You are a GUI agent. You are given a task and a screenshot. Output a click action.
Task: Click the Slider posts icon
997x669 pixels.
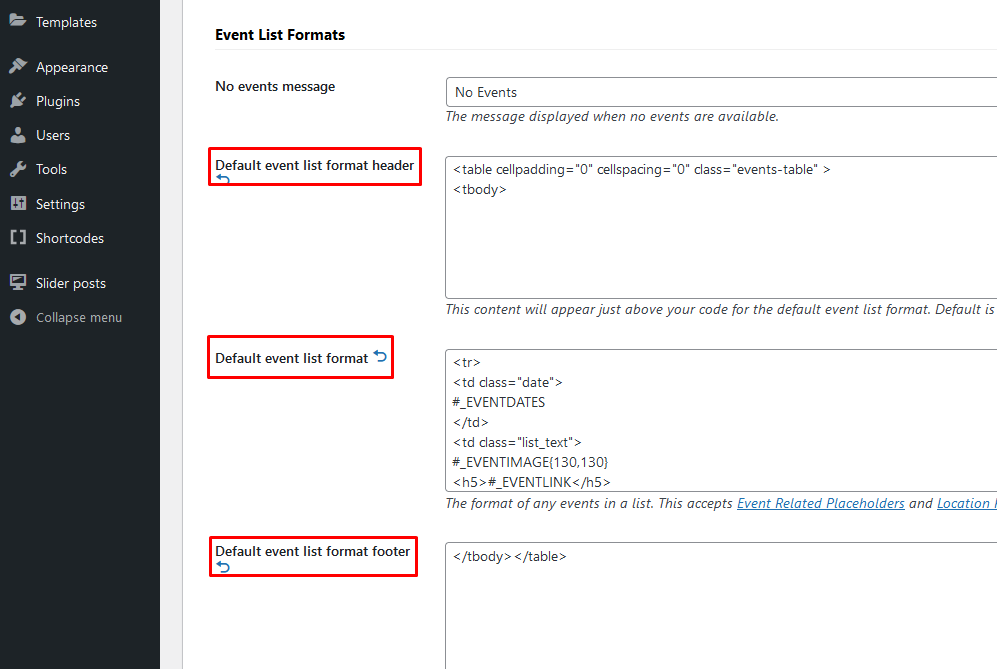(18, 282)
